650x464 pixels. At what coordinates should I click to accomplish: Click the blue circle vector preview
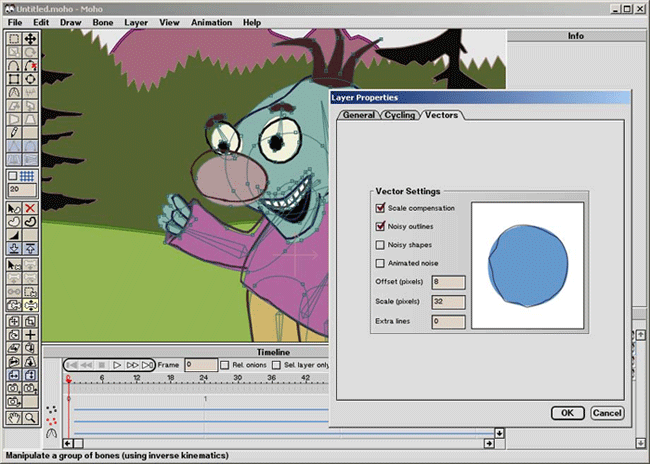(528, 266)
